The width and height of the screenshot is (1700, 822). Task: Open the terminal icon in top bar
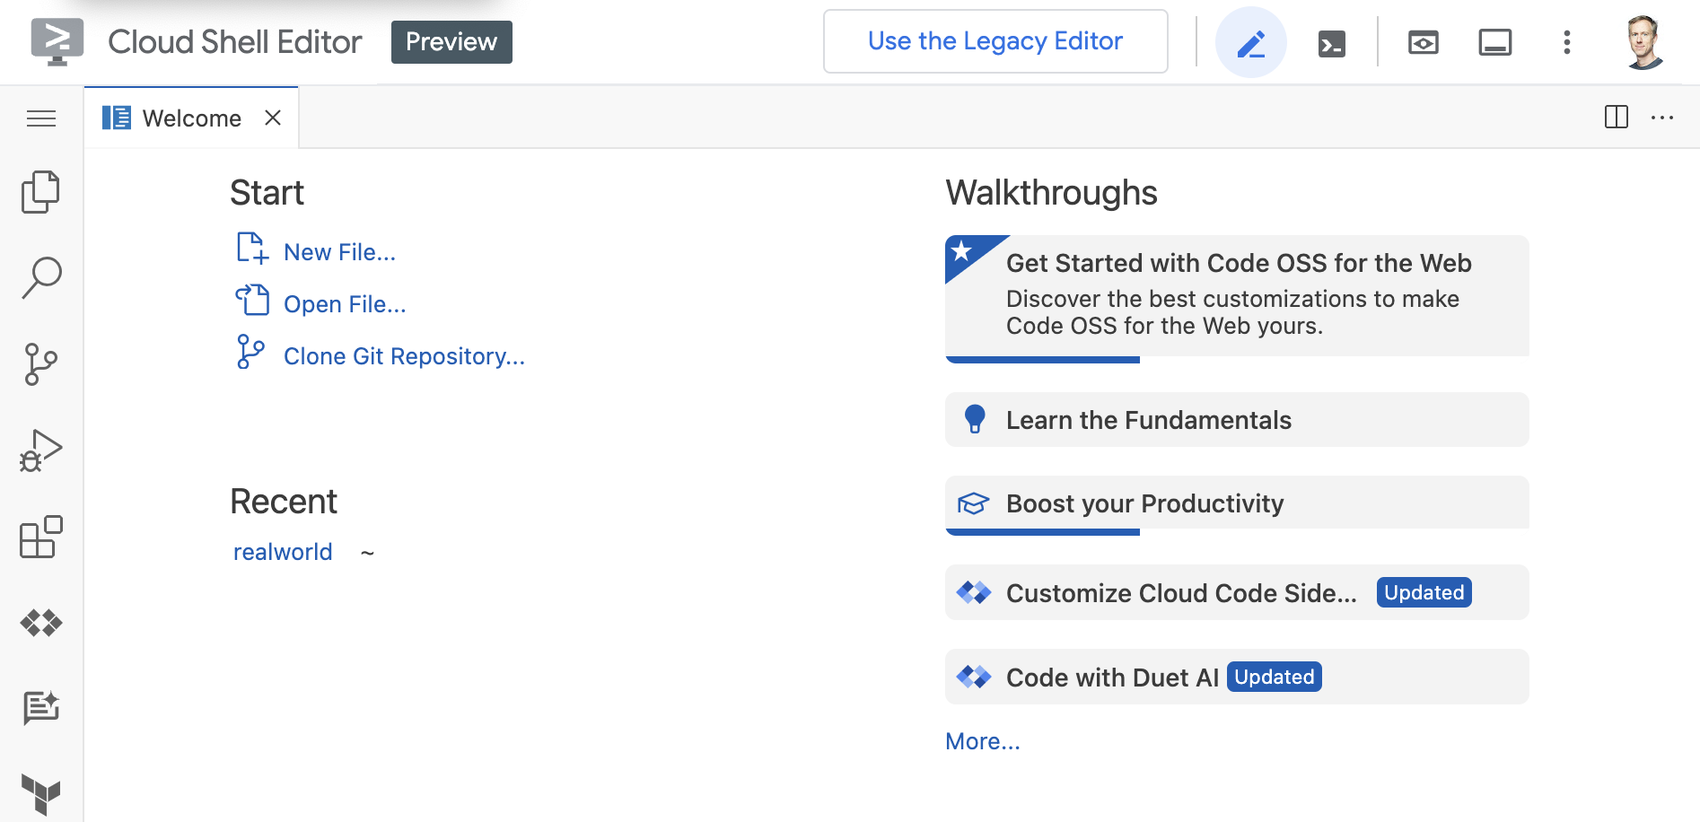pos(1332,43)
